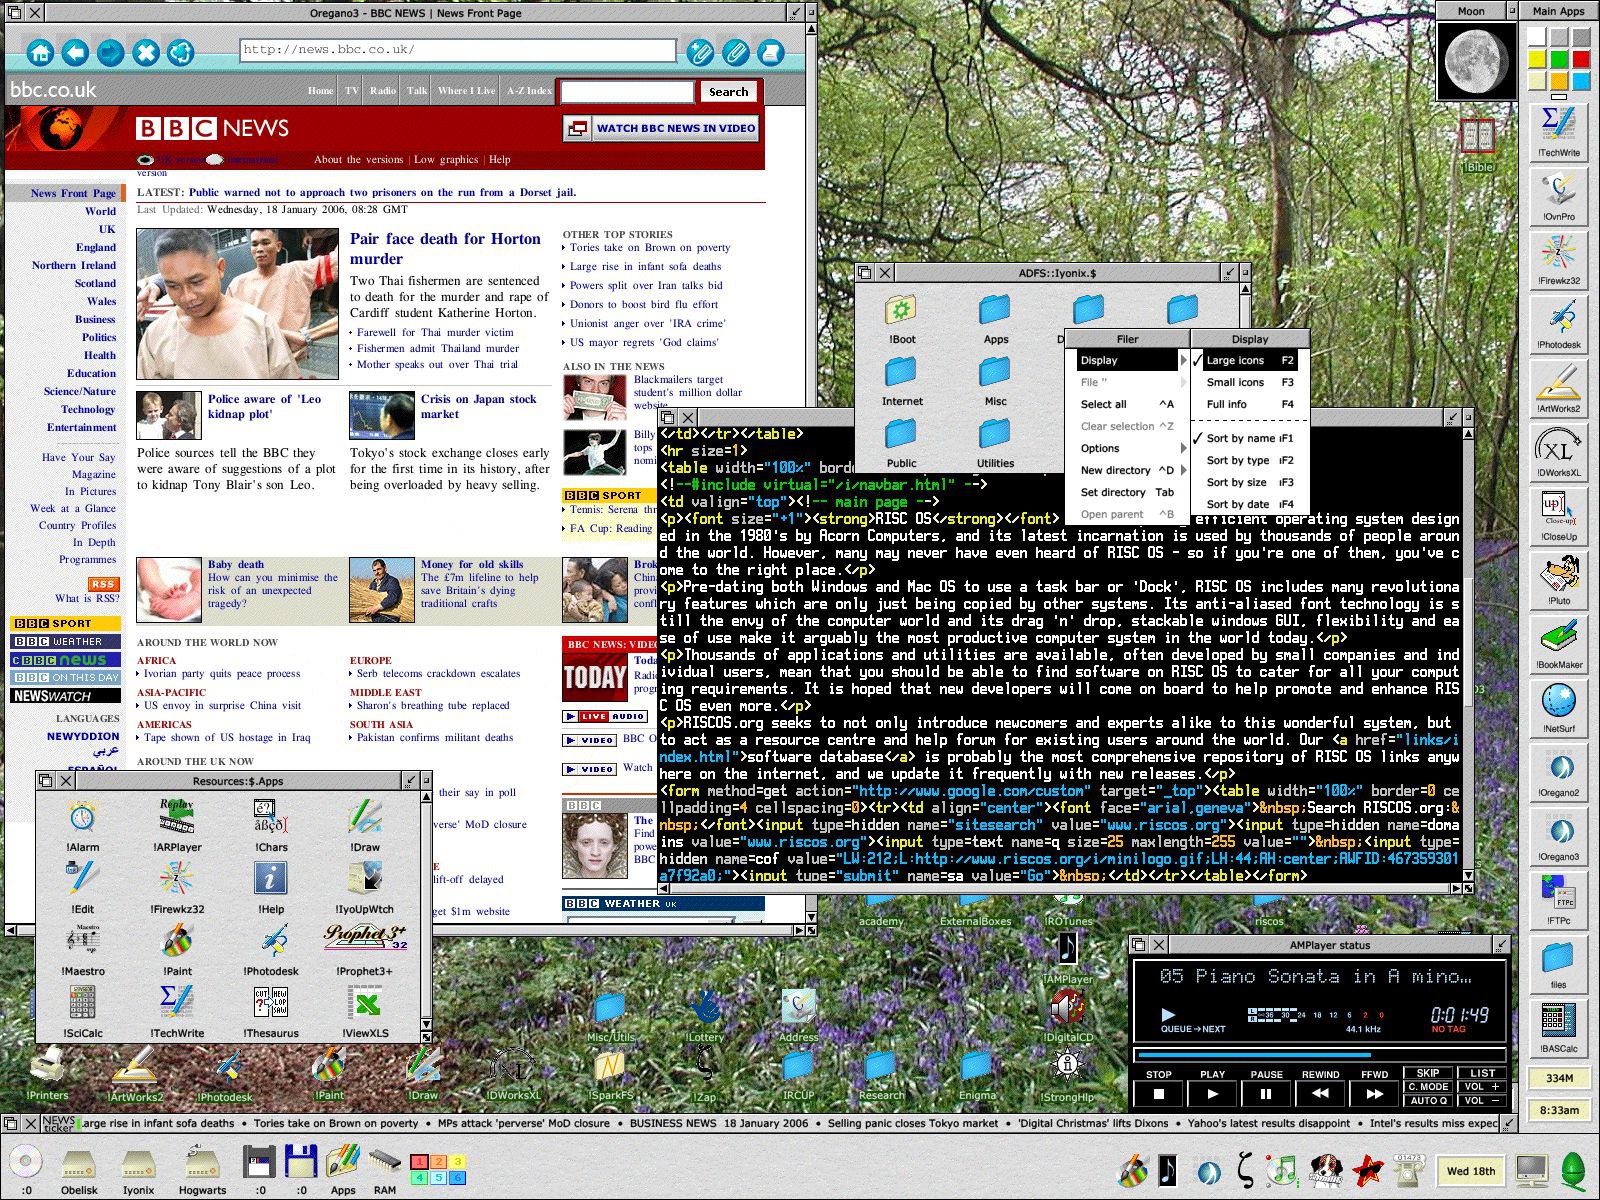Open the !StrongHlp pinboard icon
Image resolution: width=1600 pixels, height=1200 pixels.
[x=1067, y=1073]
